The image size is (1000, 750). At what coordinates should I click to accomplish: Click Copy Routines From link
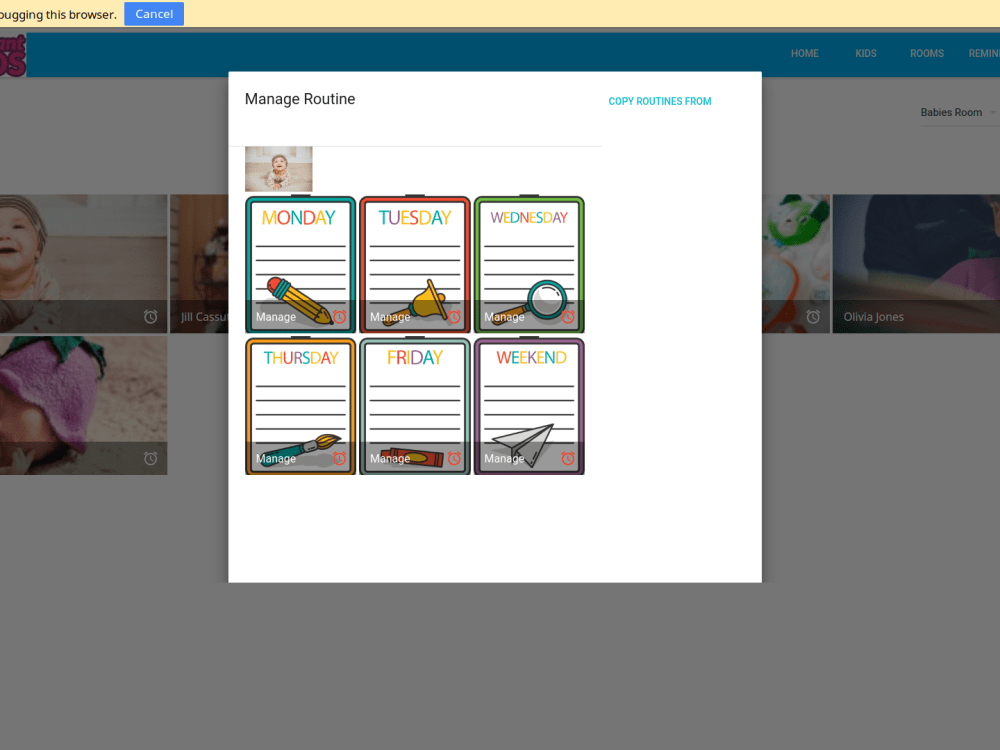point(659,101)
